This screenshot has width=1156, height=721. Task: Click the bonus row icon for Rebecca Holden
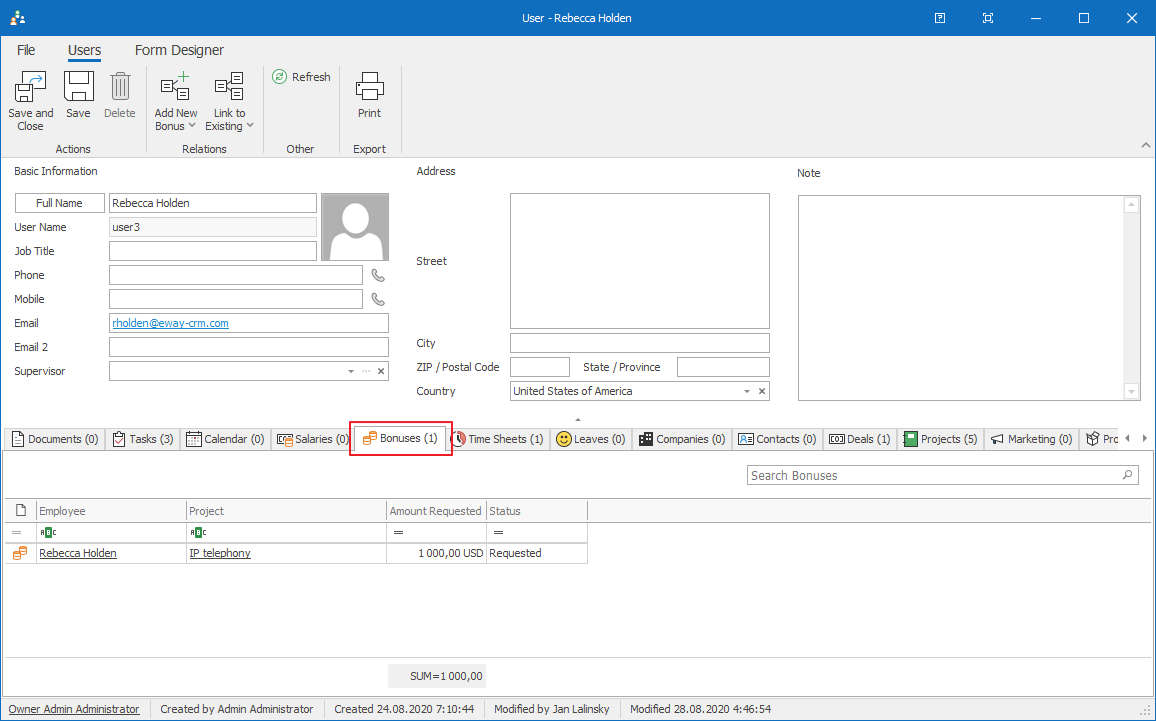[20, 553]
